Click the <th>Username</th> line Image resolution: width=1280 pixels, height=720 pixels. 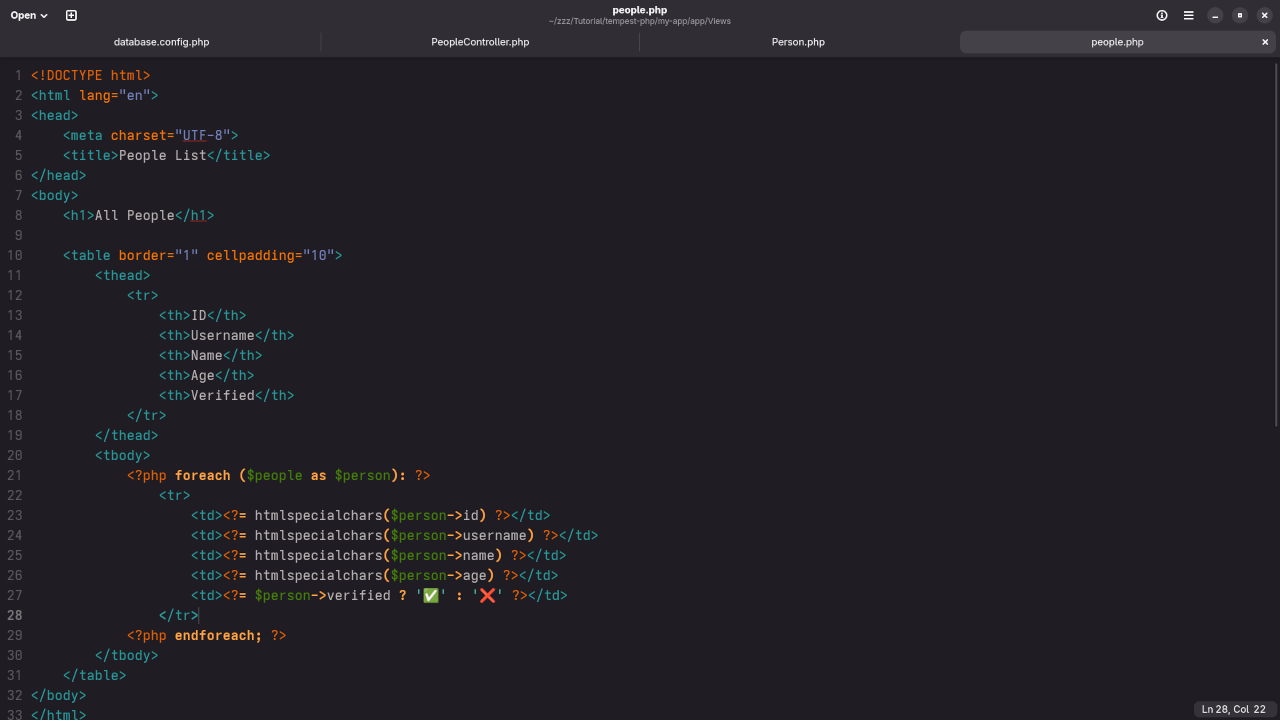coord(227,335)
